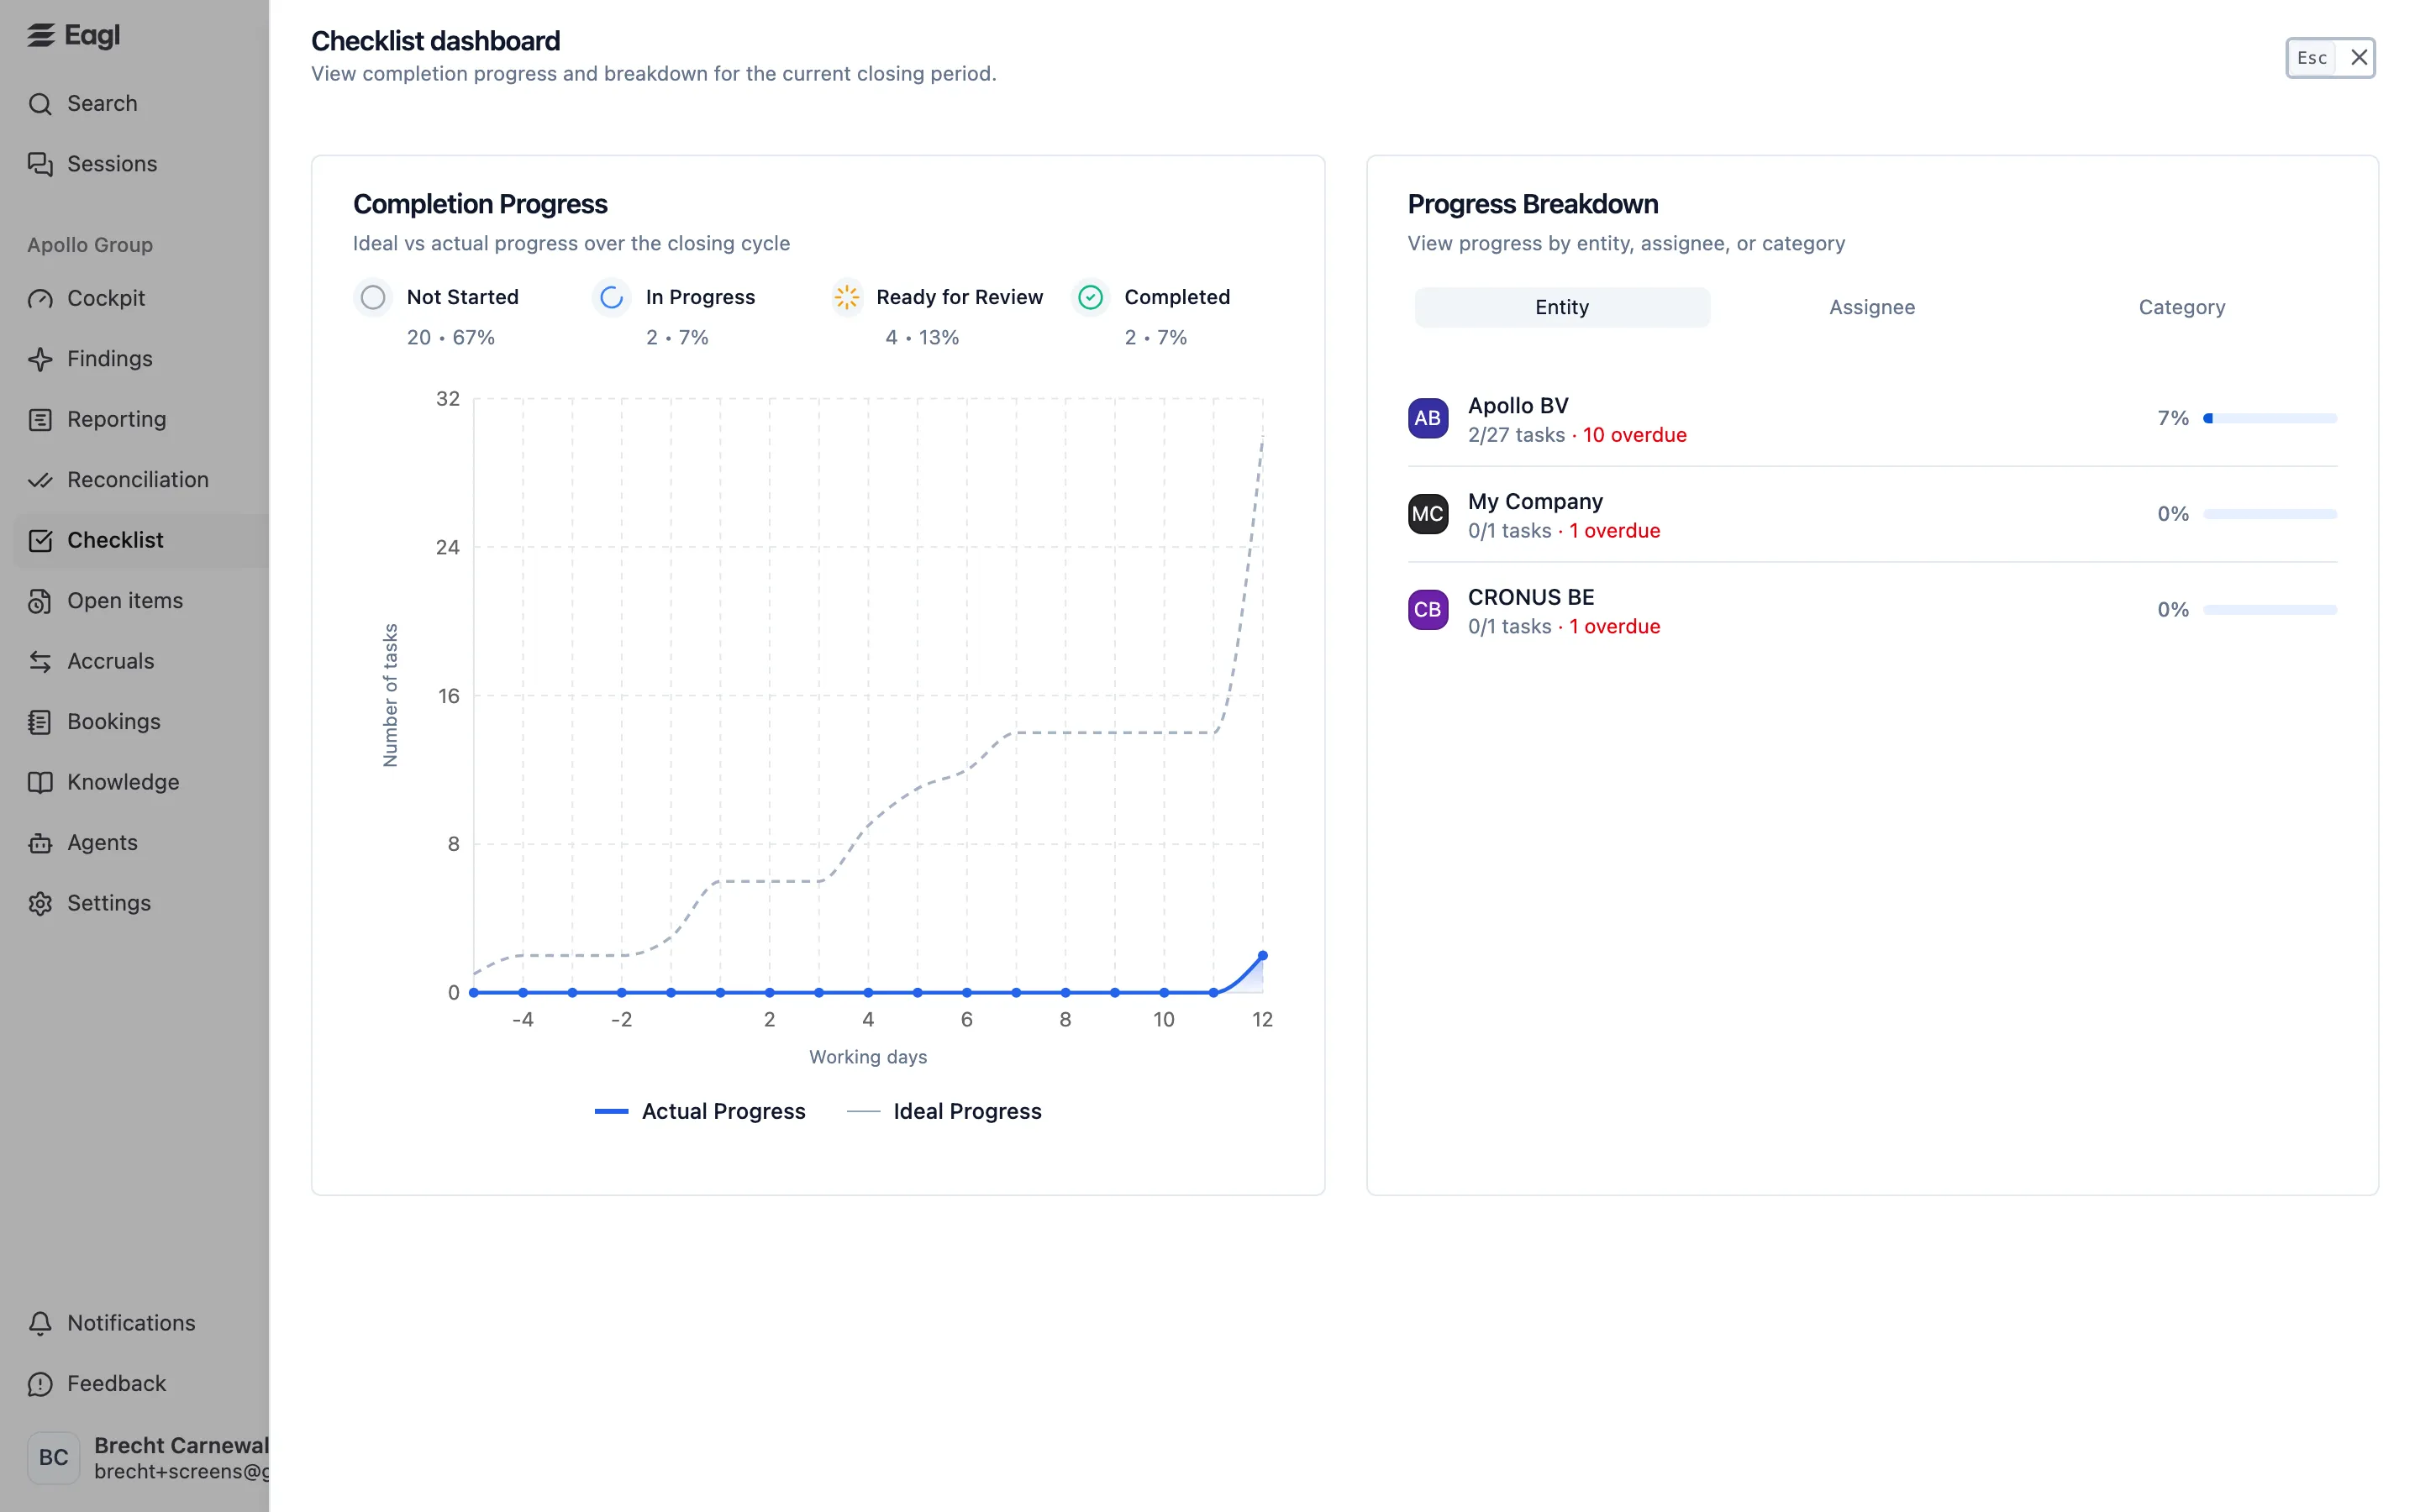
Task: Click the Notifications bell icon
Action: tap(40, 1324)
